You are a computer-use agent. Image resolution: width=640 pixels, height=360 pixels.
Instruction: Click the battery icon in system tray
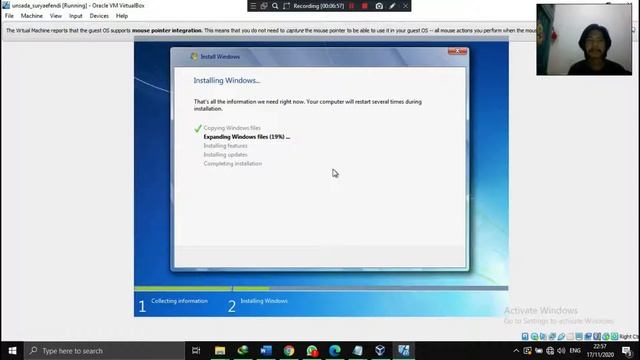pyautogui.click(x=539, y=351)
